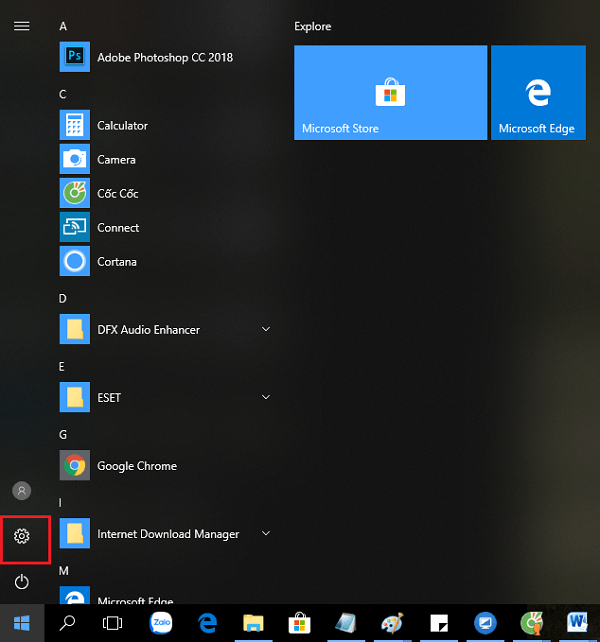Viewport: 600px width, 642px height.
Task: Launch the Calculator app
Action: coord(122,126)
